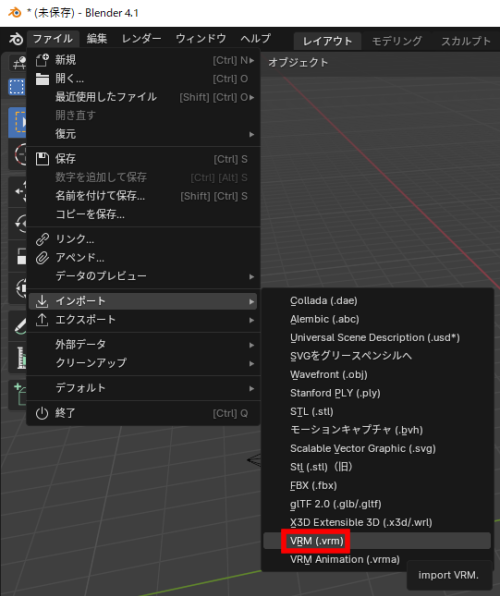Choose リンク... from the file menu
The width and height of the screenshot is (500, 596).
144,239
